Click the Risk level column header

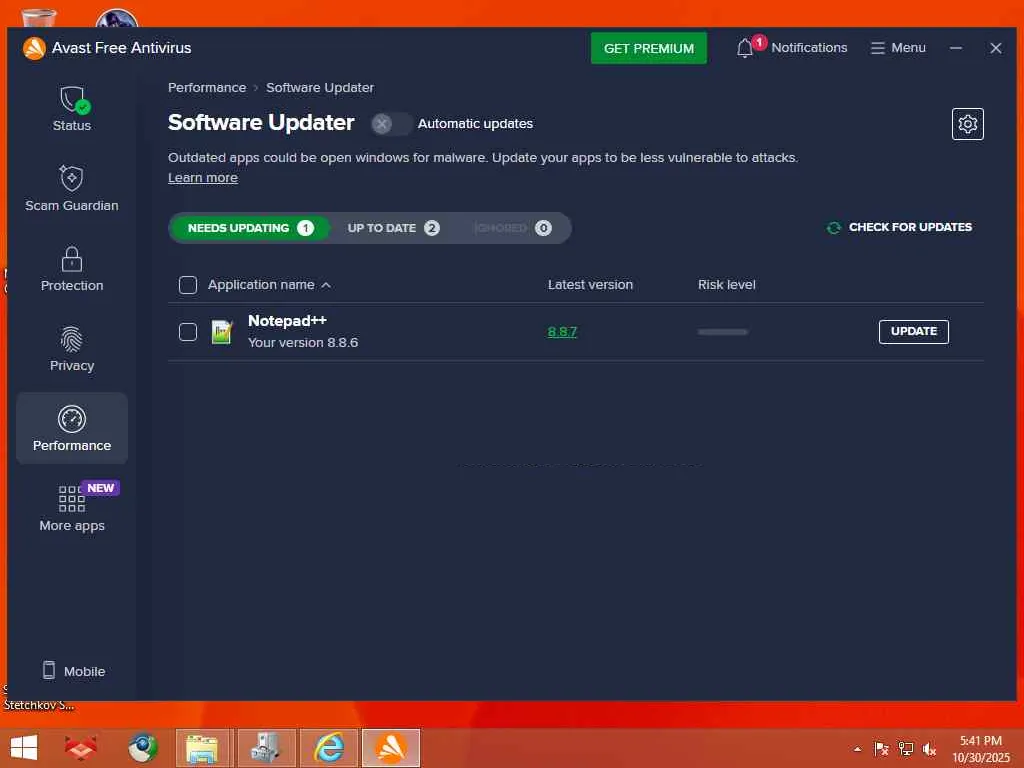coord(726,285)
